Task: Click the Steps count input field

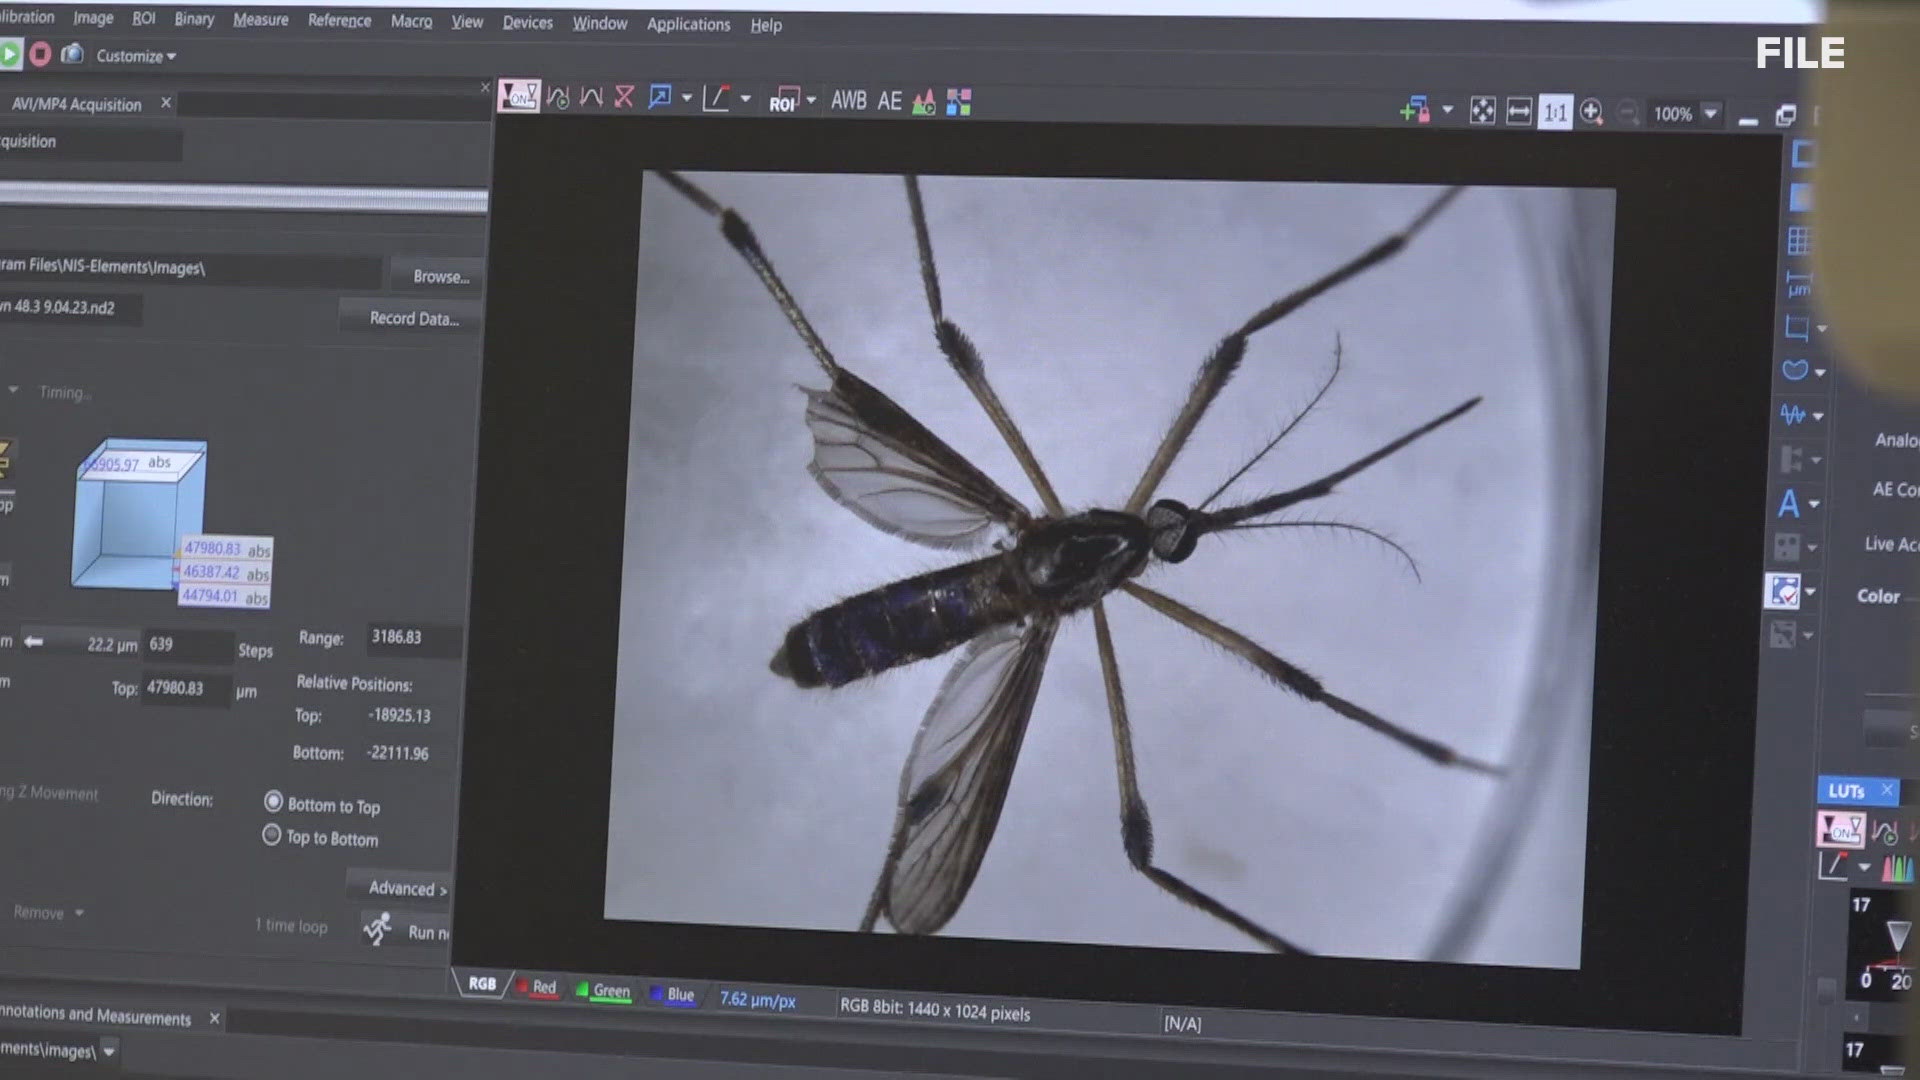Action: 188,645
